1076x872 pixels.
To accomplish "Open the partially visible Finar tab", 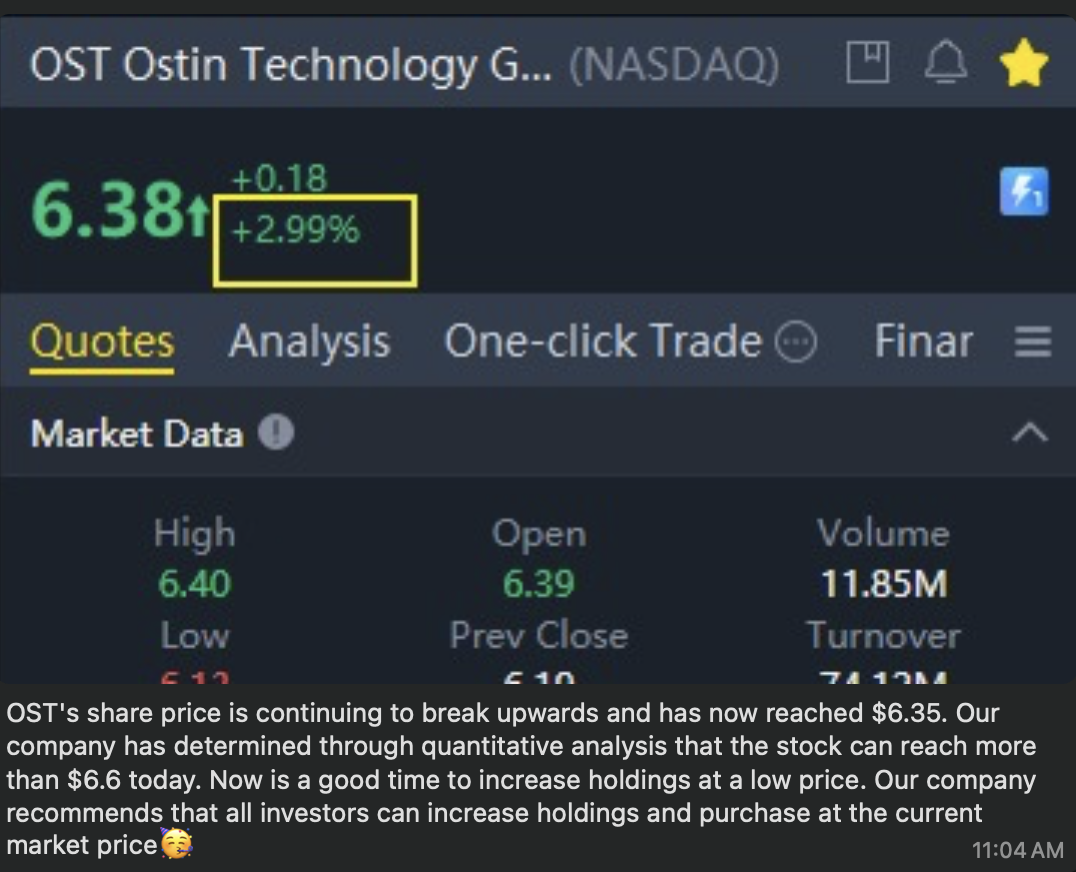I will (x=924, y=341).
